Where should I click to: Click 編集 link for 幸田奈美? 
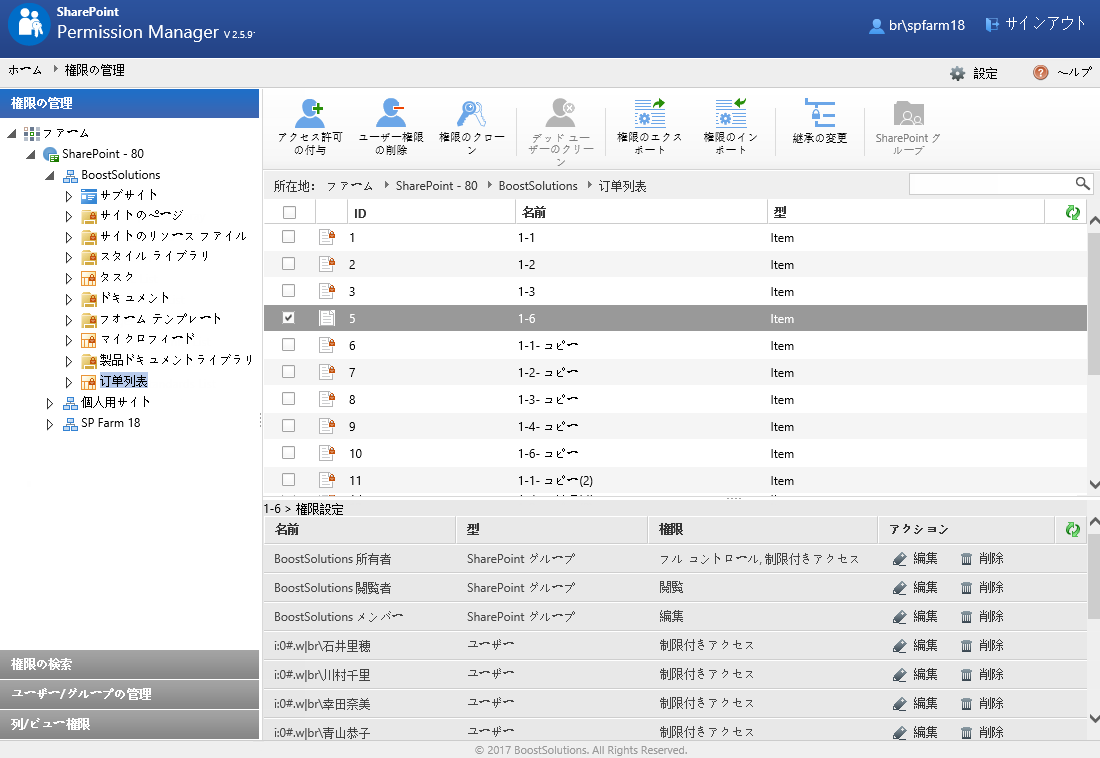click(925, 703)
